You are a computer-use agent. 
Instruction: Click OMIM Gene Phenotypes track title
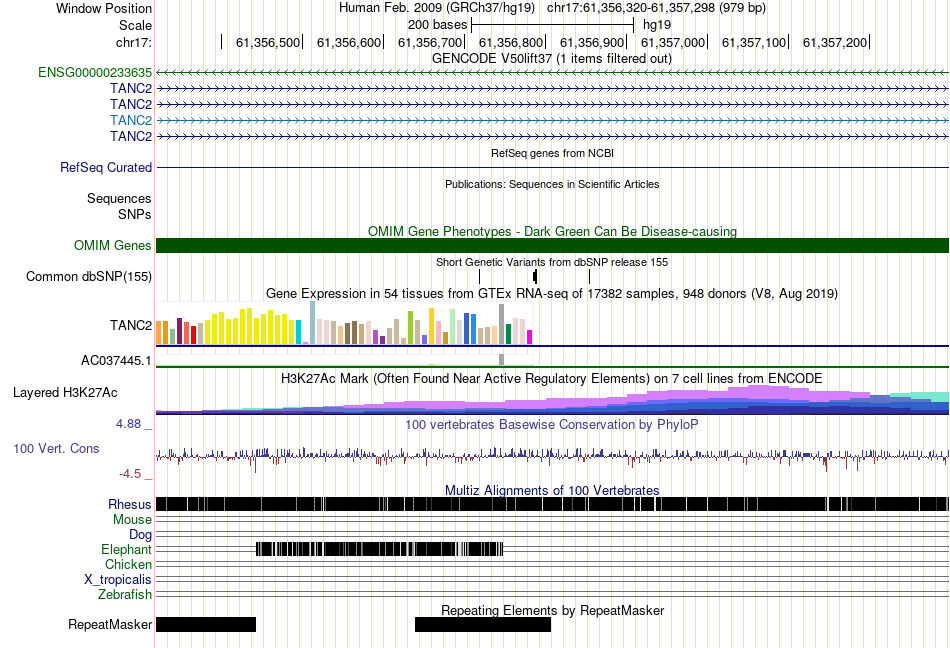pos(553,231)
